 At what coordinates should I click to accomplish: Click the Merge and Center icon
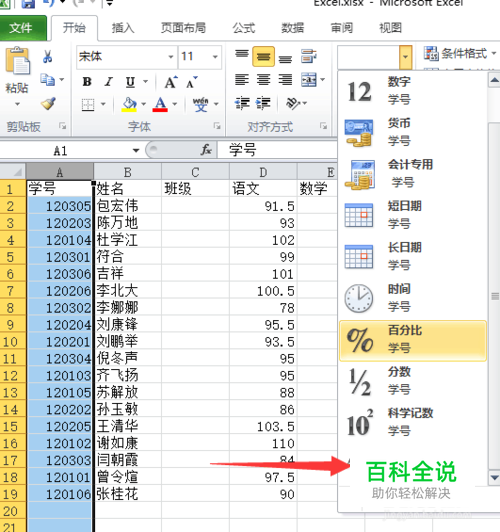[x=309, y=80]
